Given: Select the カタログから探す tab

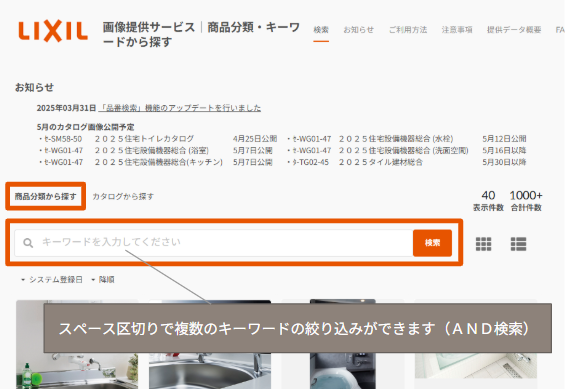Looking at the screenshot, I should 123,196.
